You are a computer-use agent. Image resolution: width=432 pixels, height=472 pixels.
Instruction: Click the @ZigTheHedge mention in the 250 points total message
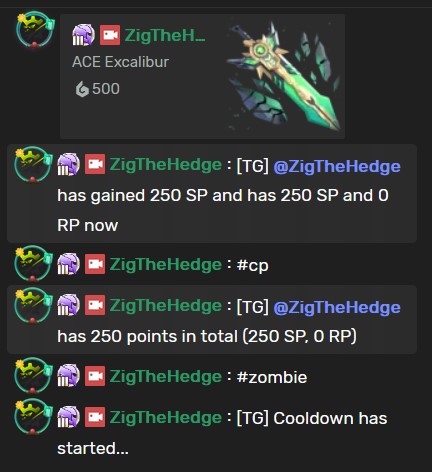tap(337, 307)
